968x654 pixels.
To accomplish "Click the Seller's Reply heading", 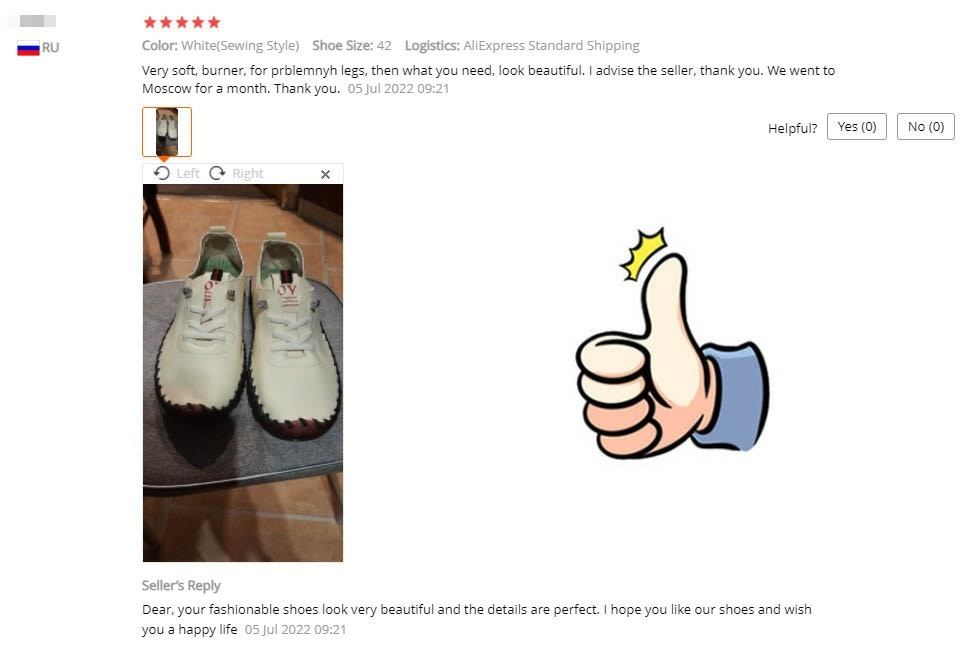I will [x=181, y=585].
